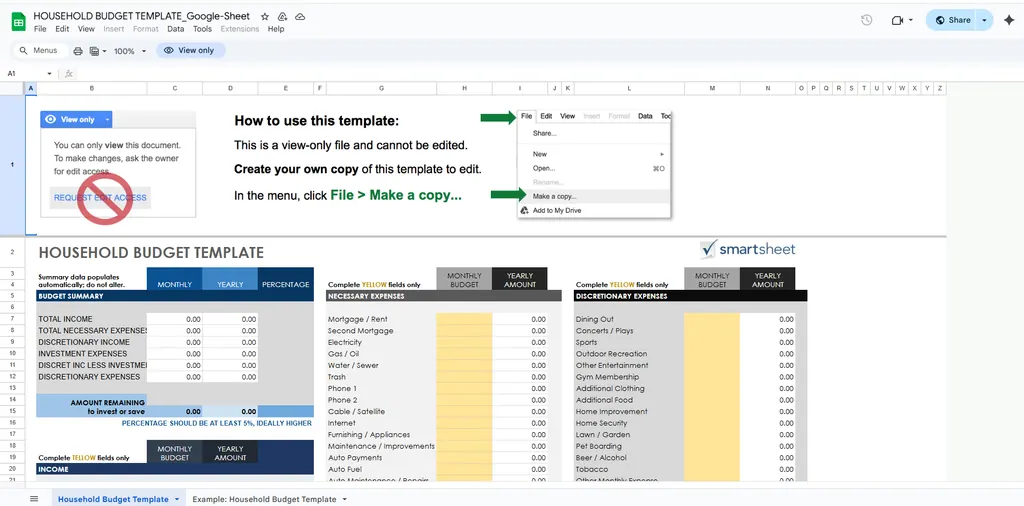The width and height of the screenshot is (1024, 506).
Task: Click the Share button
Action: [x=951, y=20]
